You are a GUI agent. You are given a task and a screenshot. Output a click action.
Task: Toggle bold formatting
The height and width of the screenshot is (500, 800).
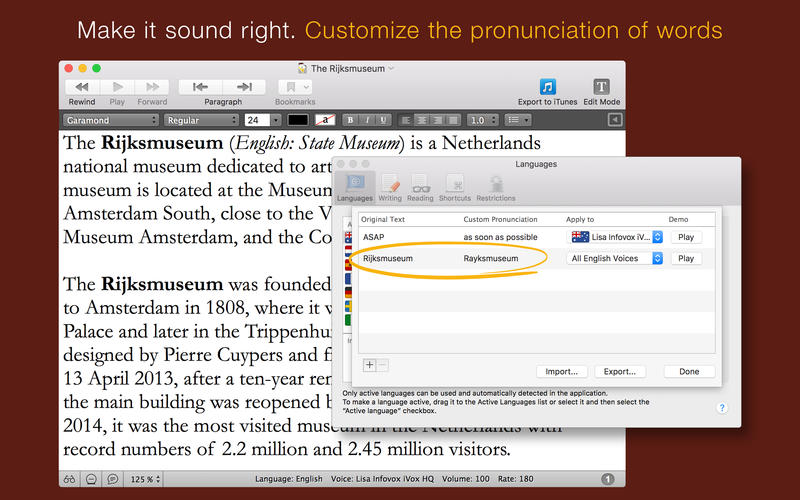point(350,120)
